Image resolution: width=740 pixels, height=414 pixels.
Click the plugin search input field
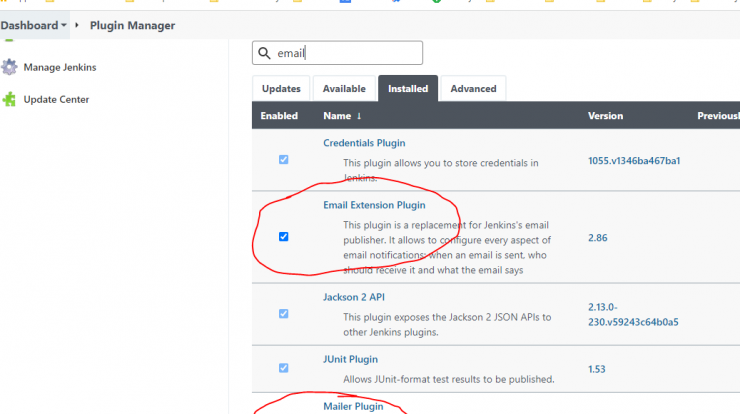(337, 53)
